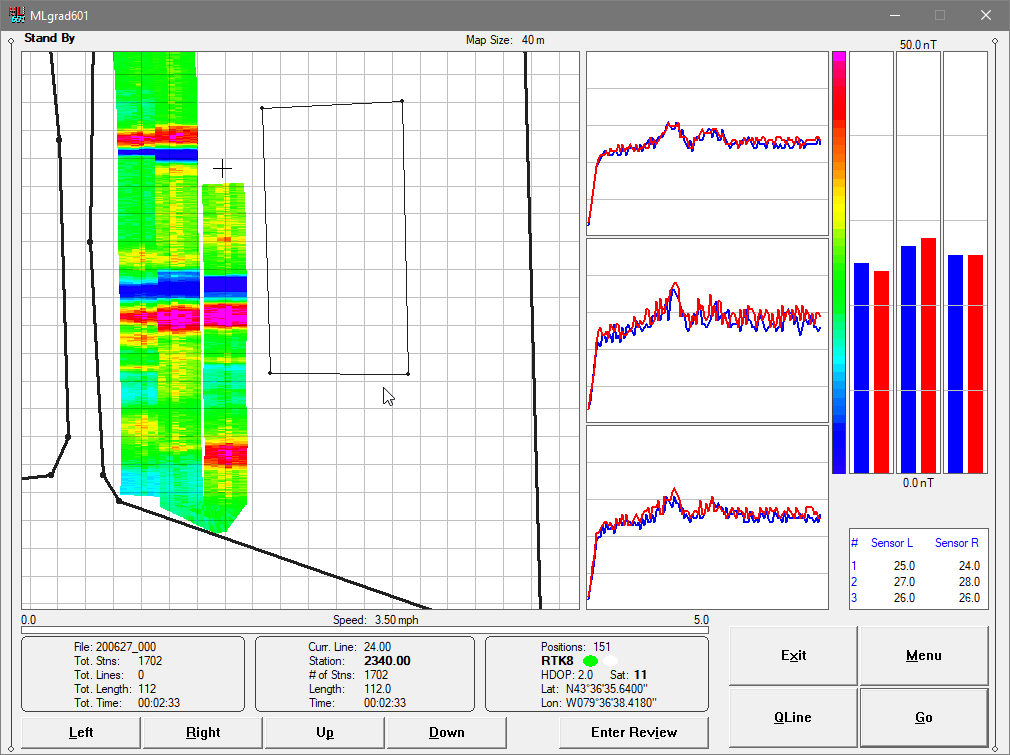Click the green RTK8 status indicator

pyautogui.click(x=590, y=661)
